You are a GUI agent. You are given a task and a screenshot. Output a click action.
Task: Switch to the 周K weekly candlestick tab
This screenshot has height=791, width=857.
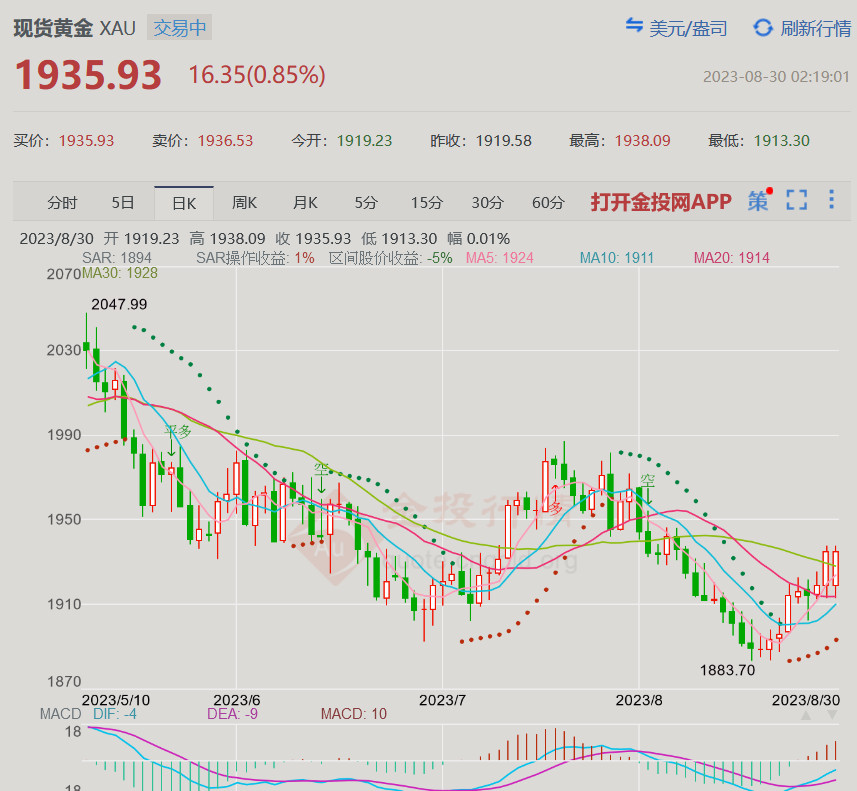pos(245,203)
